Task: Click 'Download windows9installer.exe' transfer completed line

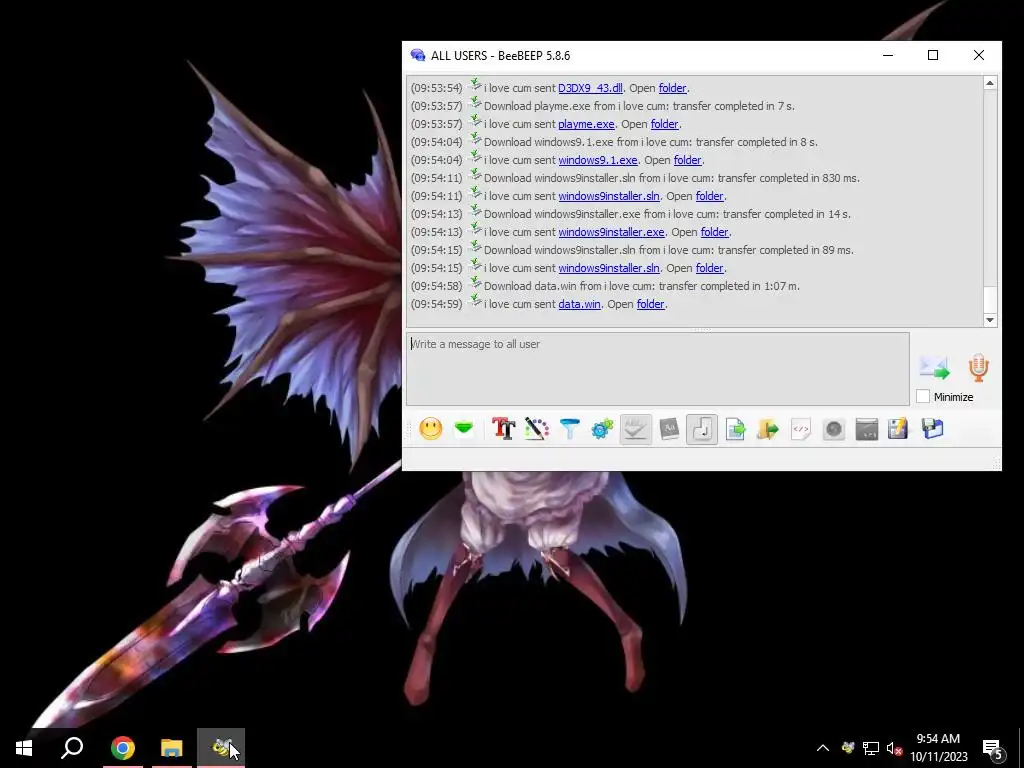Action: pyautogui.click(x=667, y=214)
